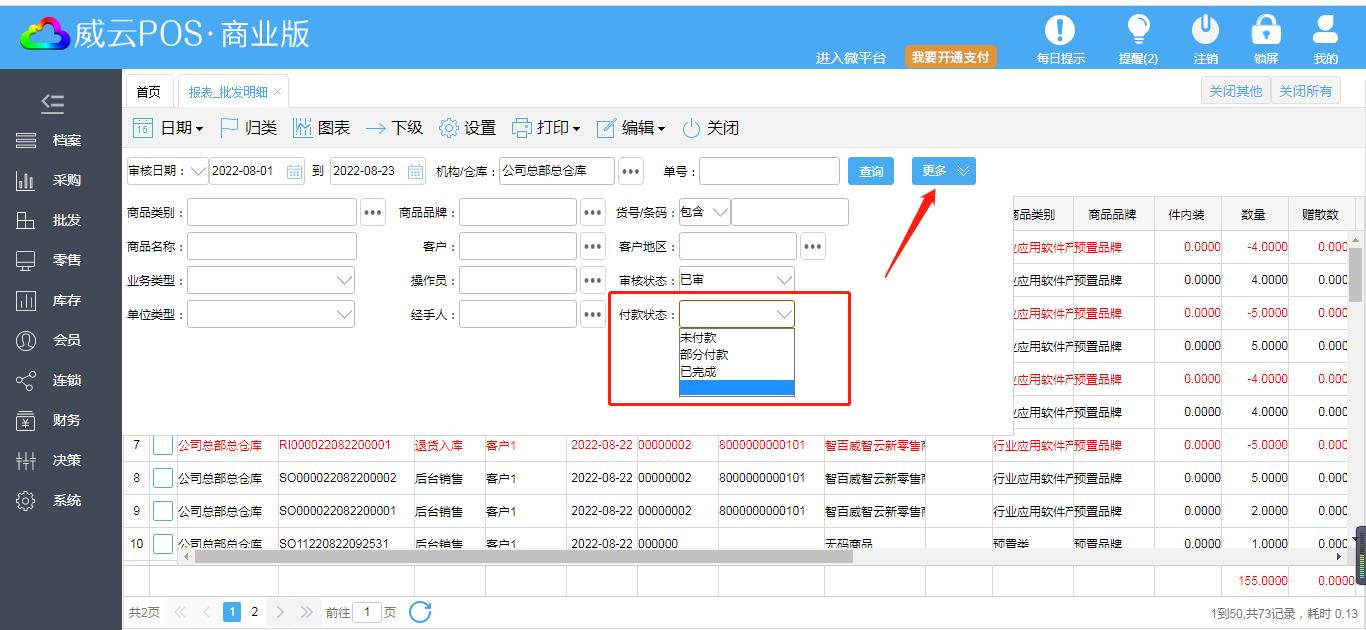The image size is (1366, 630).
Task: Select the checkbox in row 7
Action: [x=163, y=445]
